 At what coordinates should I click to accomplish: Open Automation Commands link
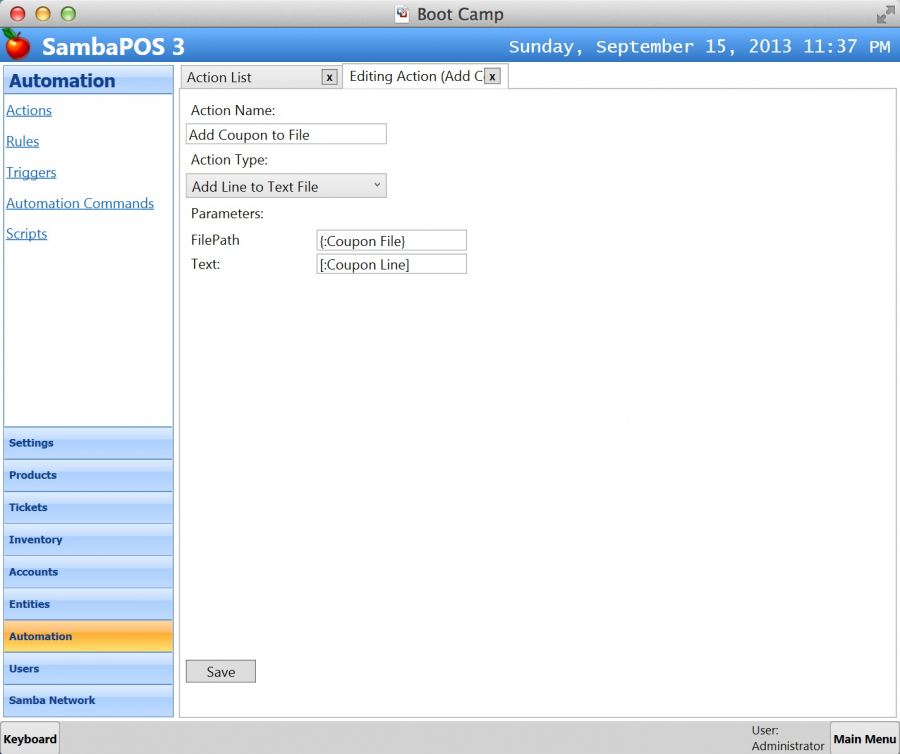pyautogui.click(x=80, y=203)
